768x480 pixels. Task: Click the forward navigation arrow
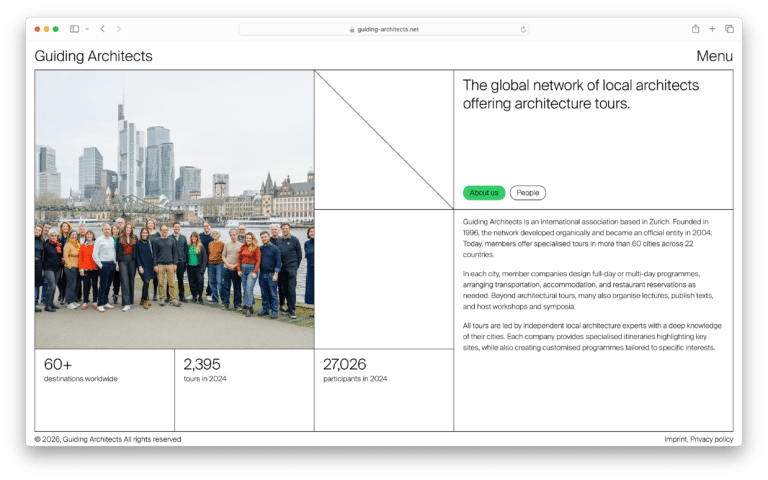[x=118, y=29]
